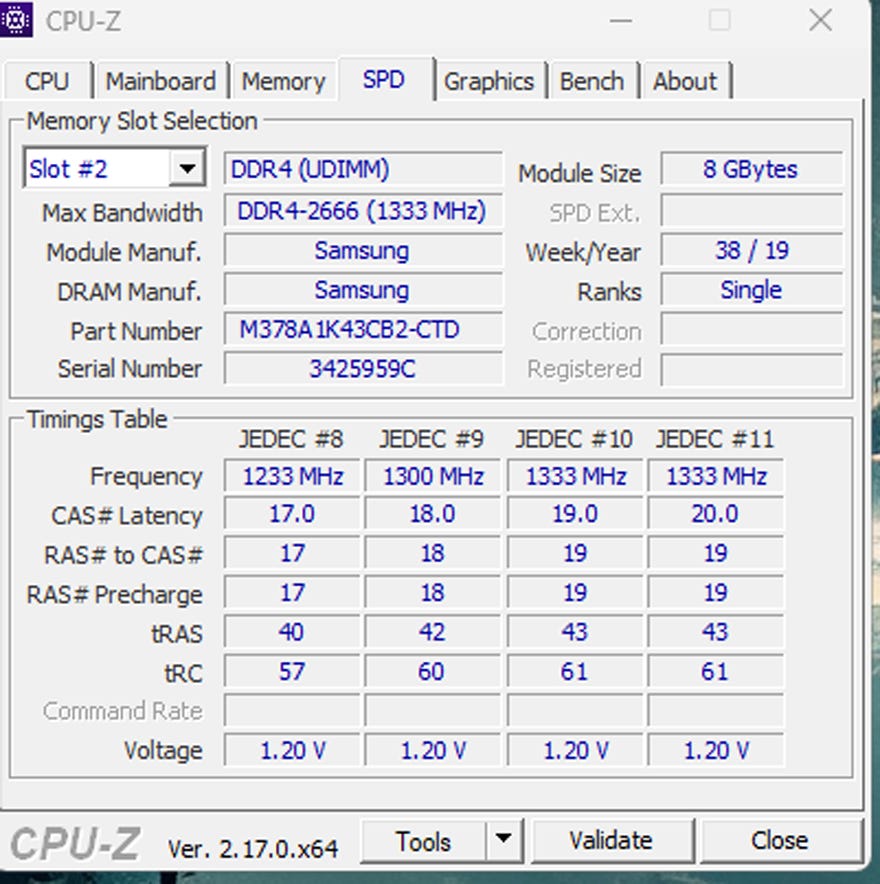Click the DRAM Manuf. Samsung value
880x884 pixels.
363,289
